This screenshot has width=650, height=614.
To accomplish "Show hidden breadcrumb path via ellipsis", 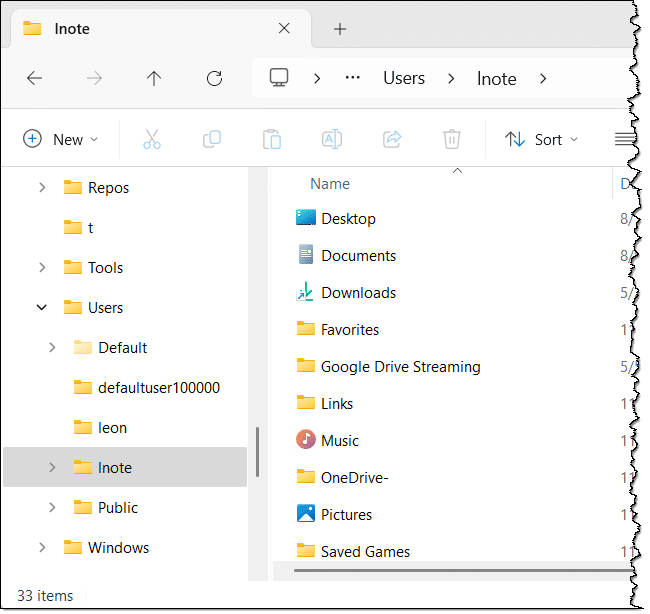I will [352, 78].
